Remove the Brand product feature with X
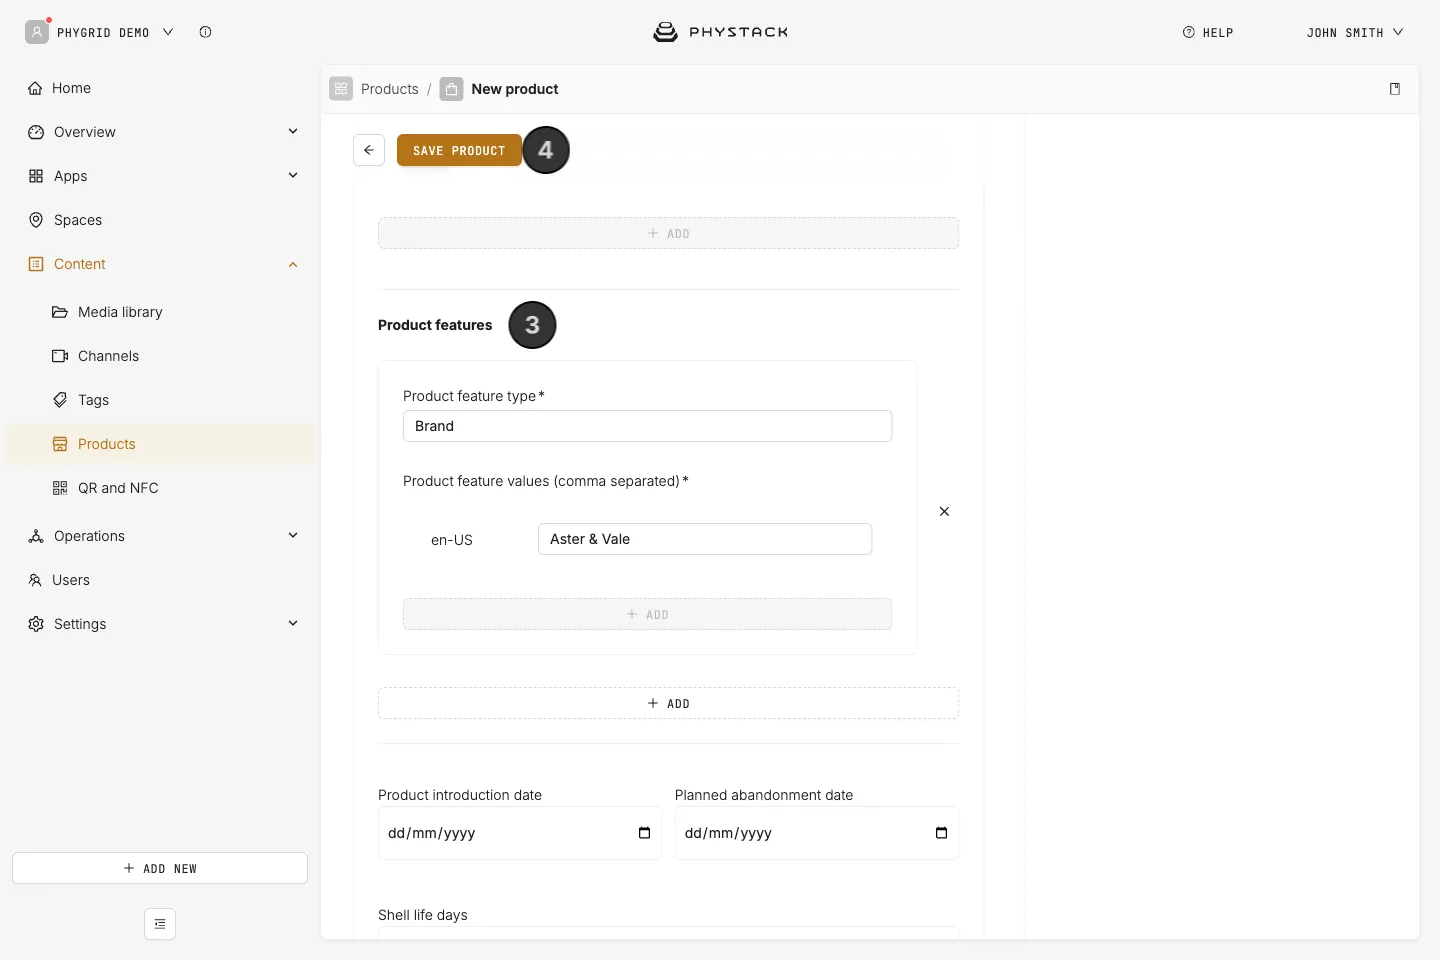 [x=944, y=511]
